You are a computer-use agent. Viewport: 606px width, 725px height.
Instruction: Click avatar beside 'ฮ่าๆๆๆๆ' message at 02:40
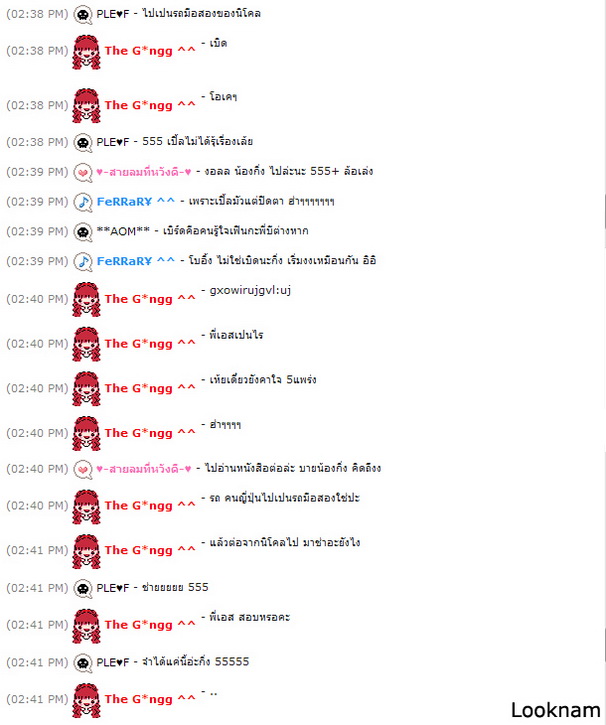tap(86, 433)
